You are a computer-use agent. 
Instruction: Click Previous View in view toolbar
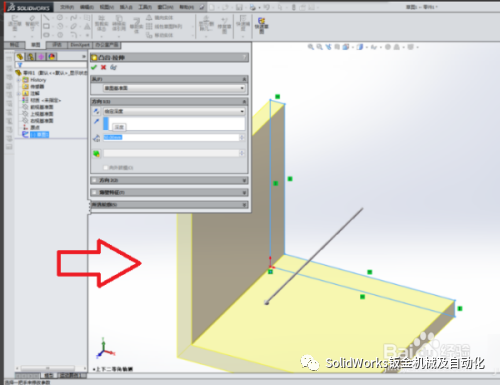tap(329, 47)
